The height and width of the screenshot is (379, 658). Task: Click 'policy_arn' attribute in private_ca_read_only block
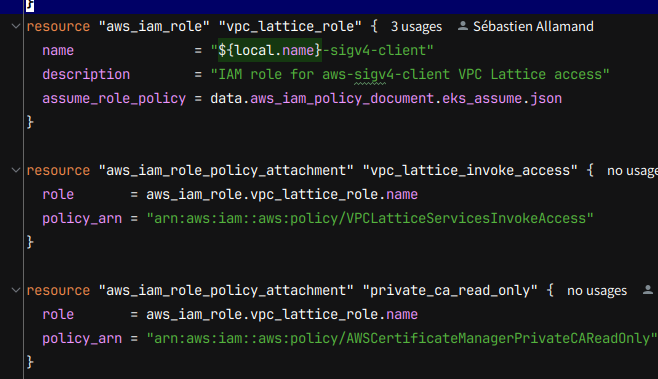pyautogui.click(x=82, y=339)
